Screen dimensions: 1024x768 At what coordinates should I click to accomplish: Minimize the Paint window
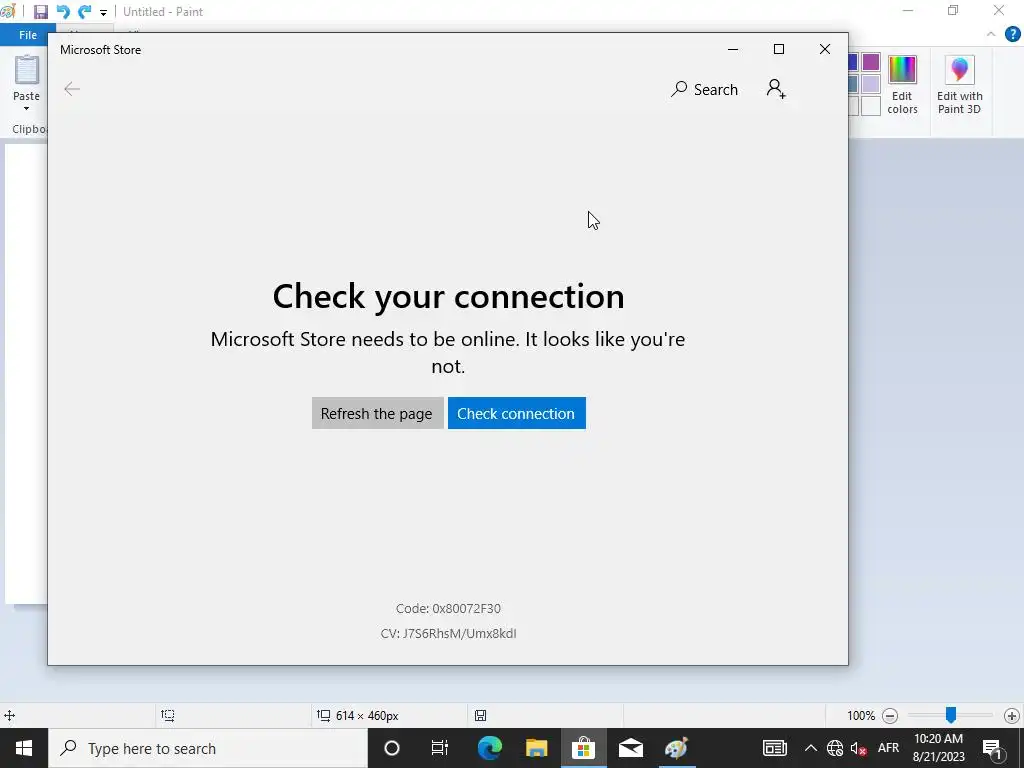(908, 11)
